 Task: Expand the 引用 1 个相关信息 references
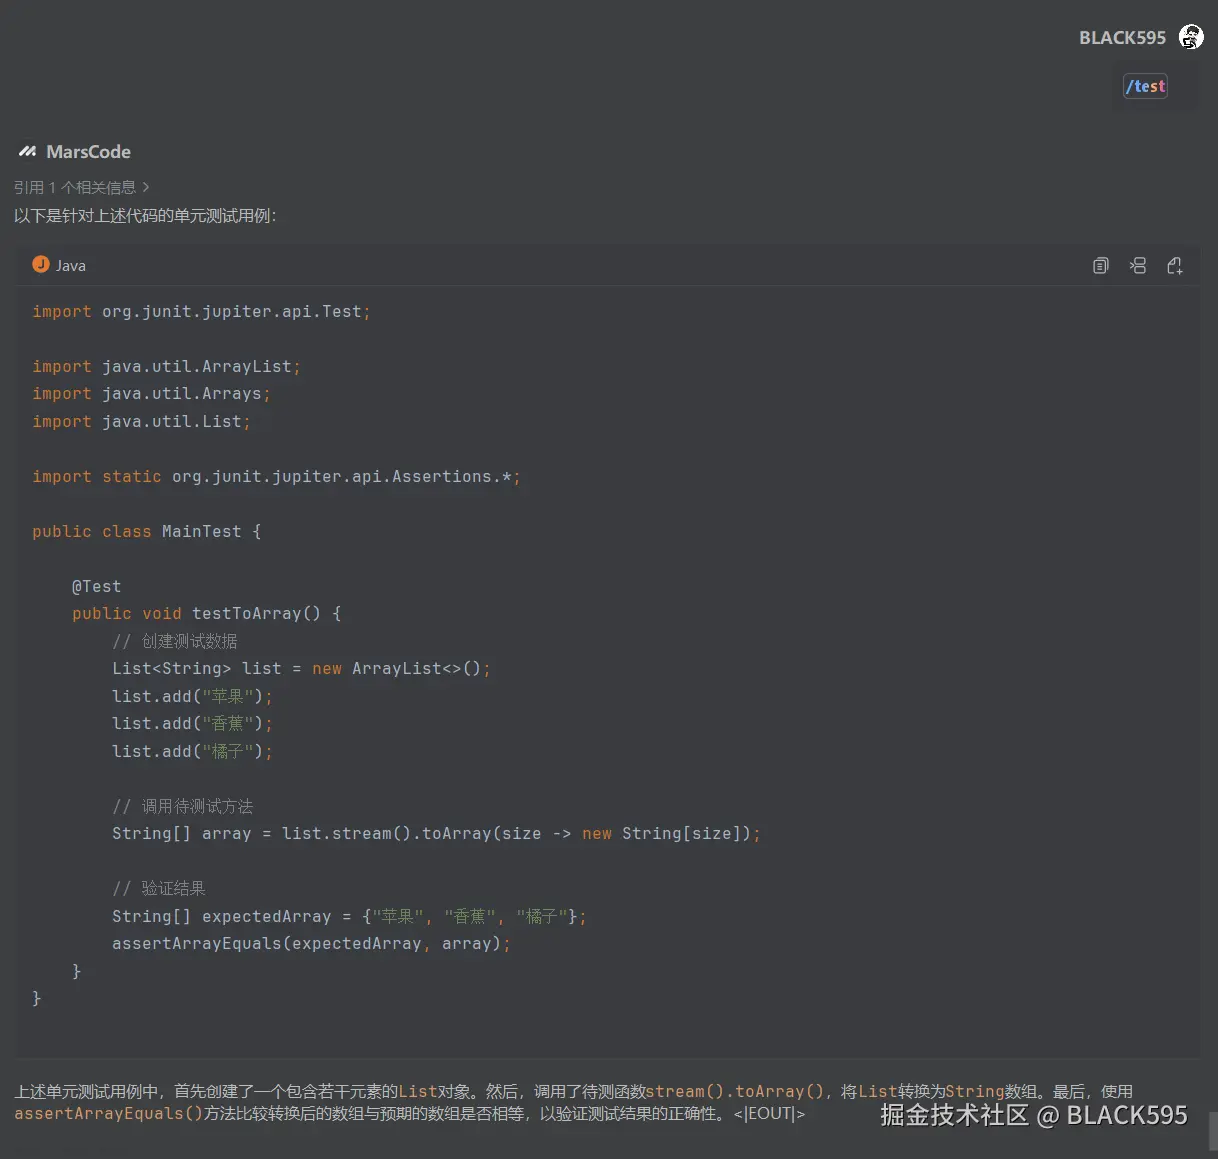pos(82,187)
